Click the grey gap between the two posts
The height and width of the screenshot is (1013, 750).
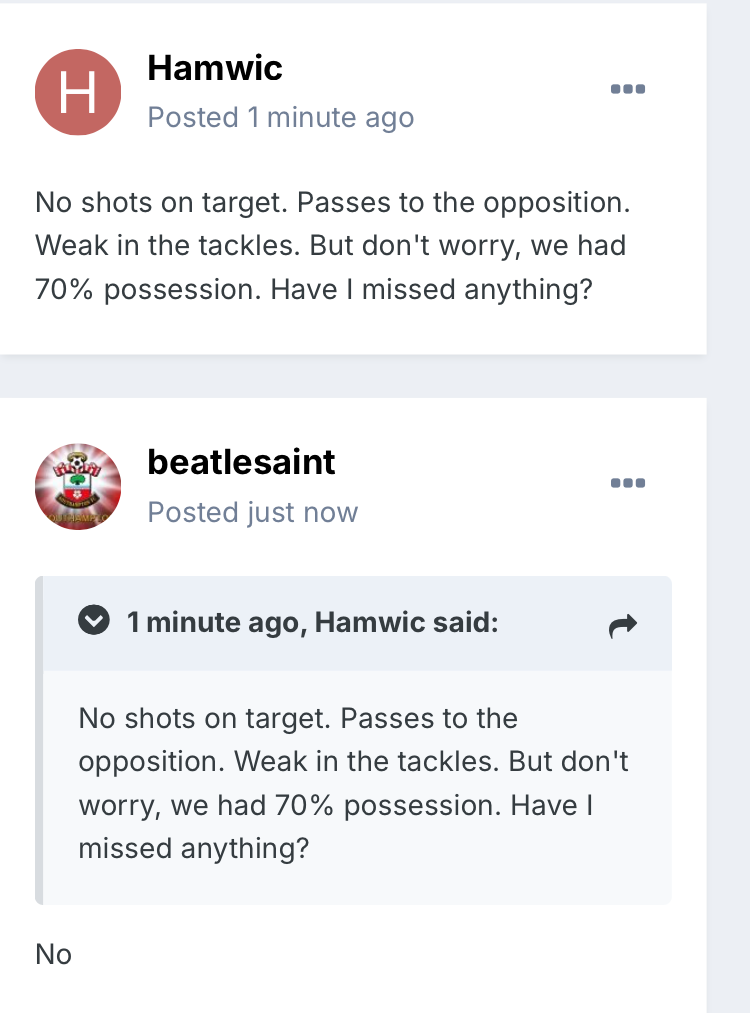353,377
